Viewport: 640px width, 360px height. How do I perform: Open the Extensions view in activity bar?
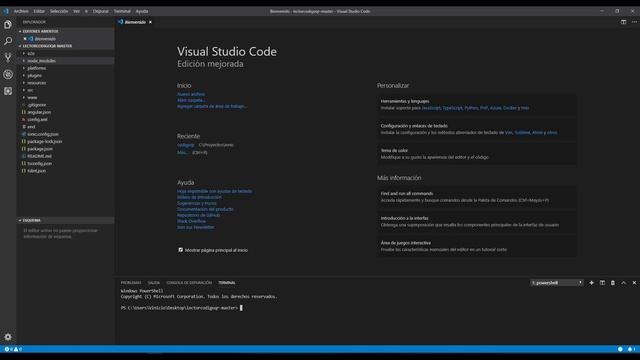[8, 91]
